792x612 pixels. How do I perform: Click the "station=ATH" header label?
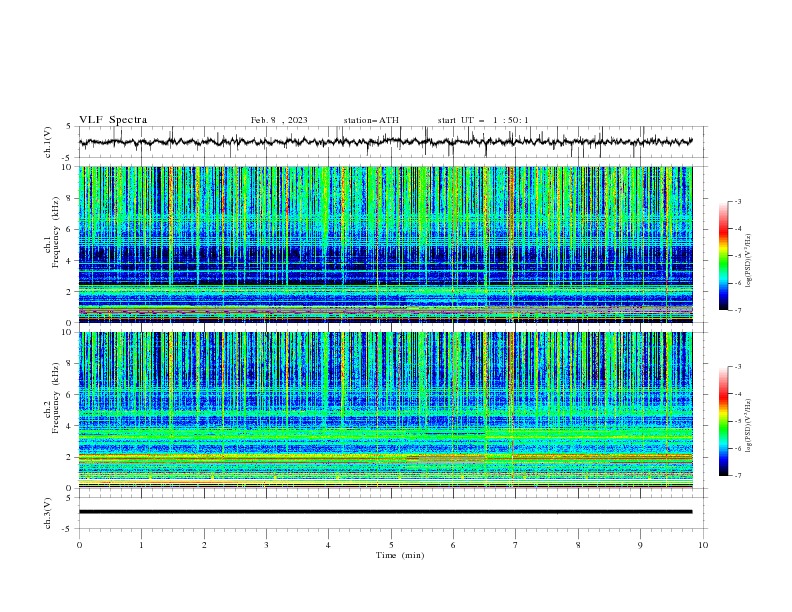coord(371,120)
